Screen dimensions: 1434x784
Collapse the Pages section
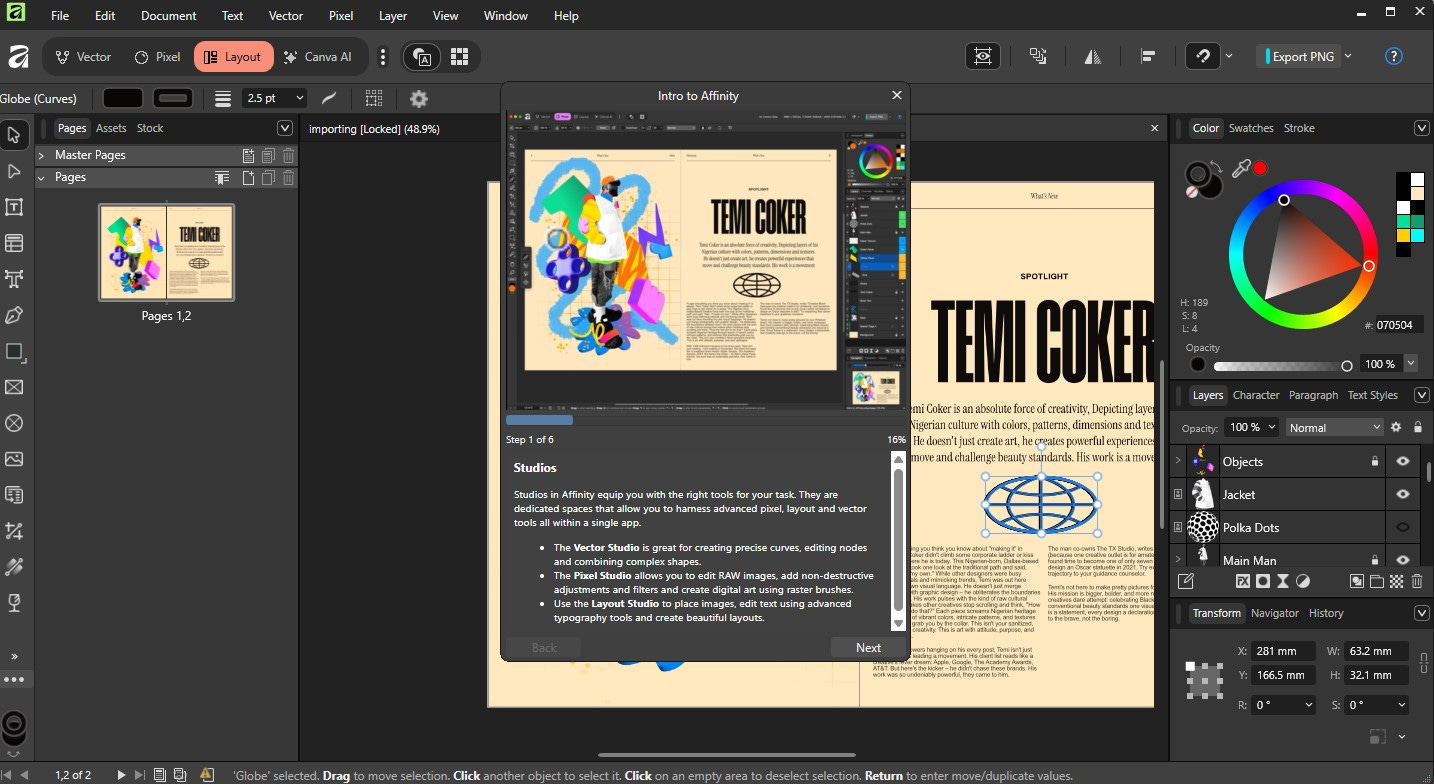(x=42, y=177)
